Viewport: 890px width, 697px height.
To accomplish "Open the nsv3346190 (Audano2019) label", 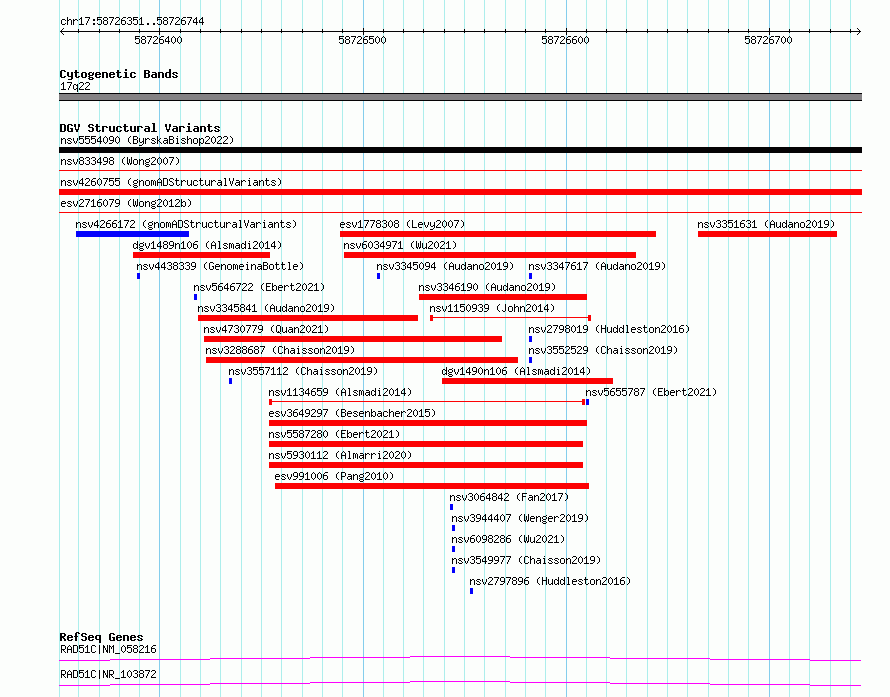I will (487, 287).
